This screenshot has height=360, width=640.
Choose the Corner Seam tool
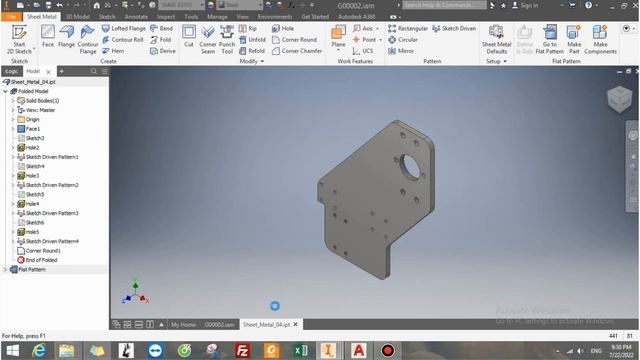[208, 39]
